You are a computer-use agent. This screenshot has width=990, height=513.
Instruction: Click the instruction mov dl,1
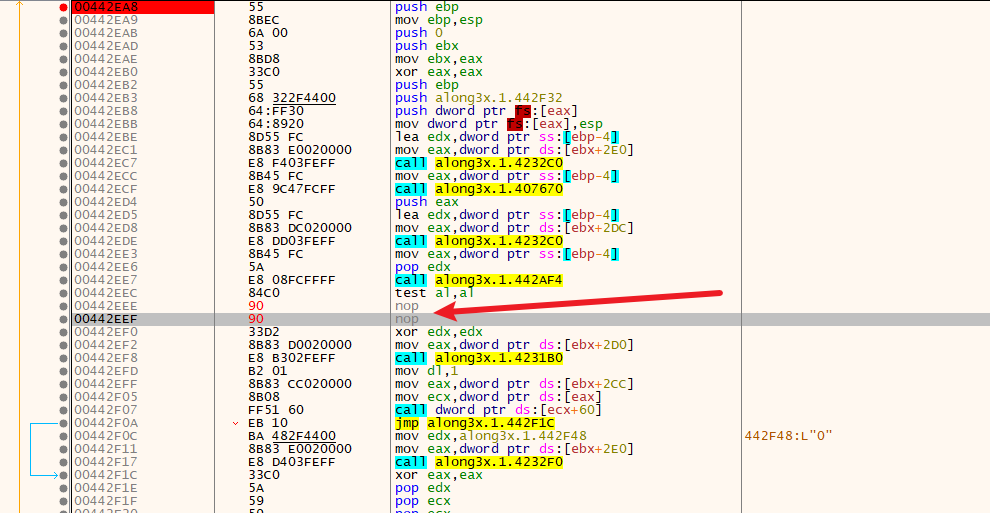[426, 371]
